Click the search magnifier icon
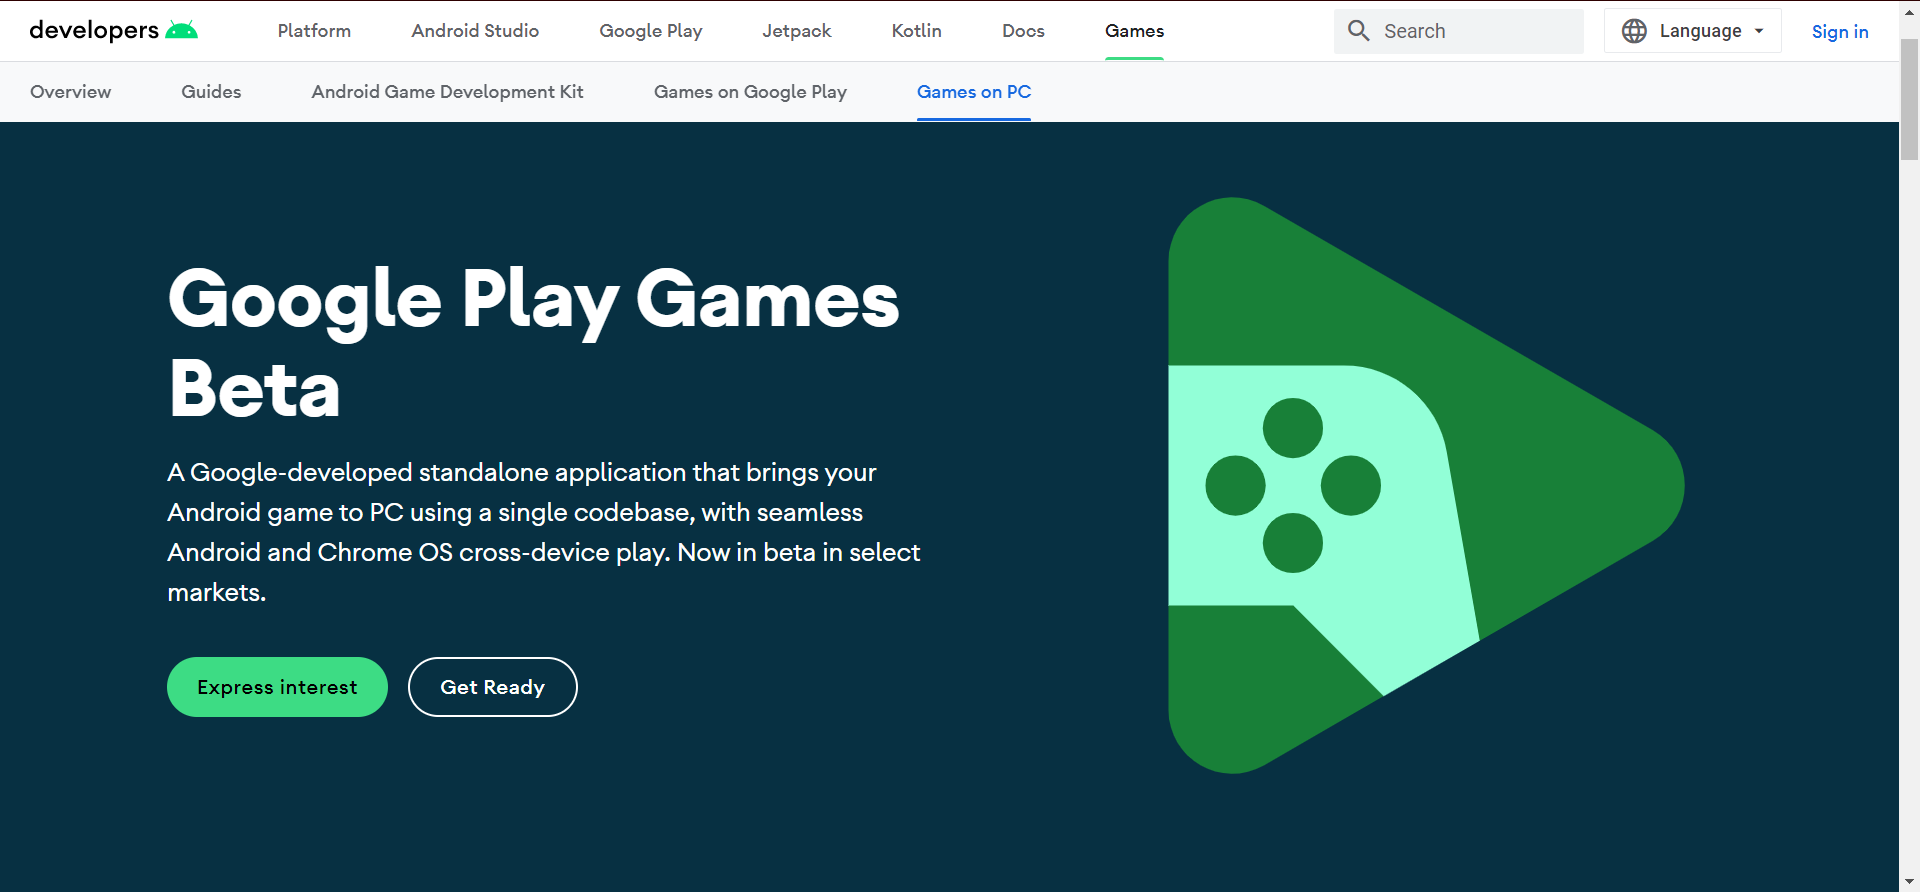The image size is (1920, 892). click(x=1358, y=31)
